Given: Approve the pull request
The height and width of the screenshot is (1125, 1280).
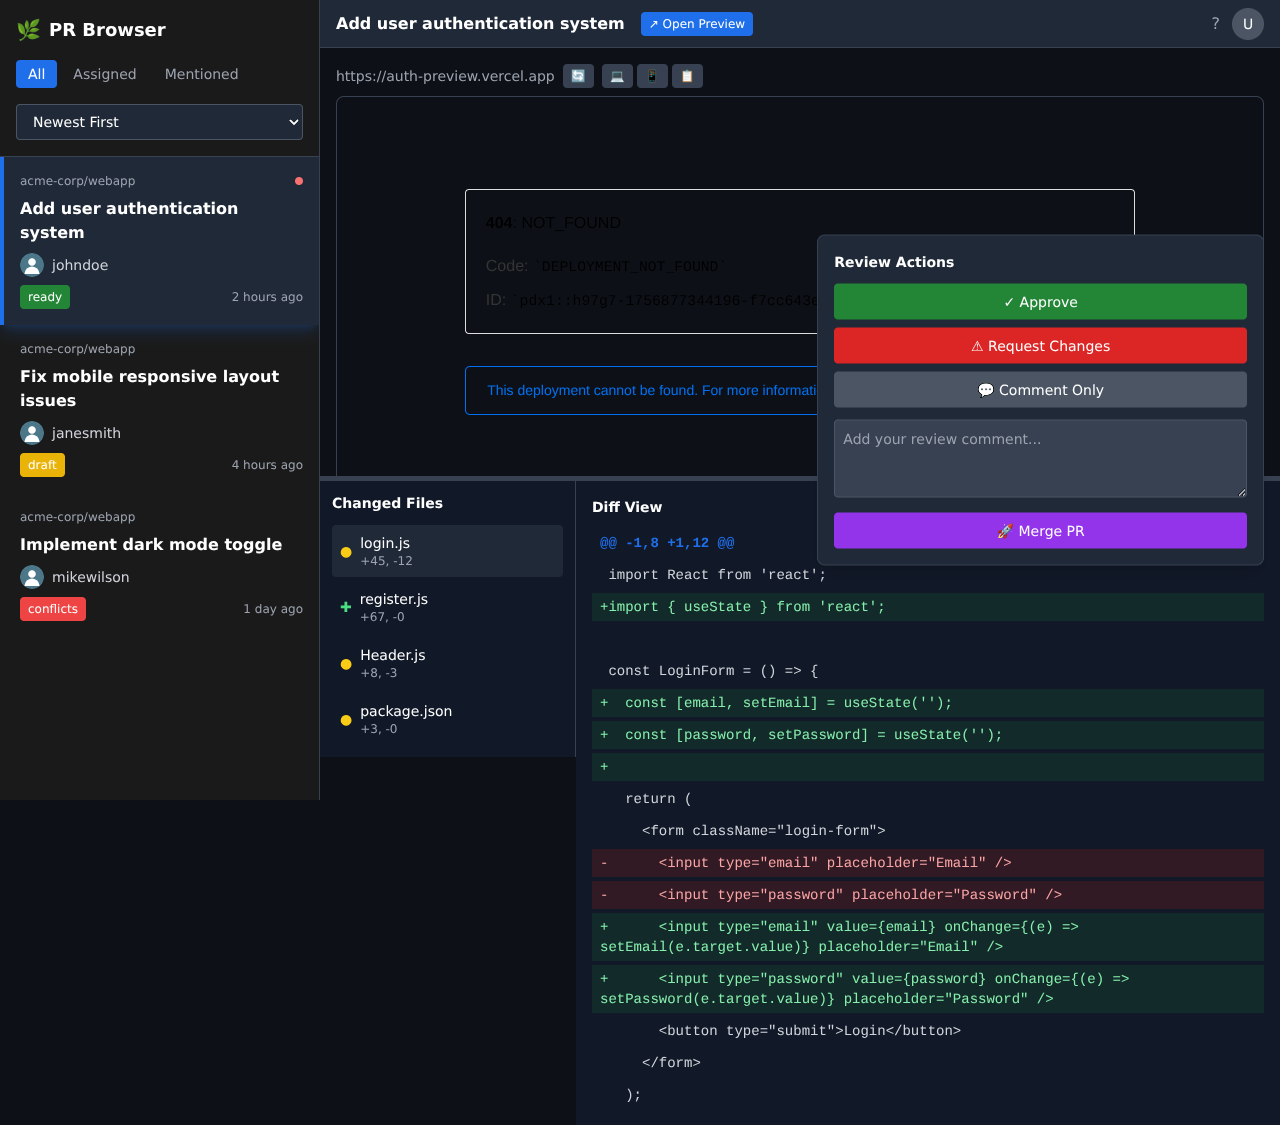Looking at the screenshot, I should (x=1040, y=301).
